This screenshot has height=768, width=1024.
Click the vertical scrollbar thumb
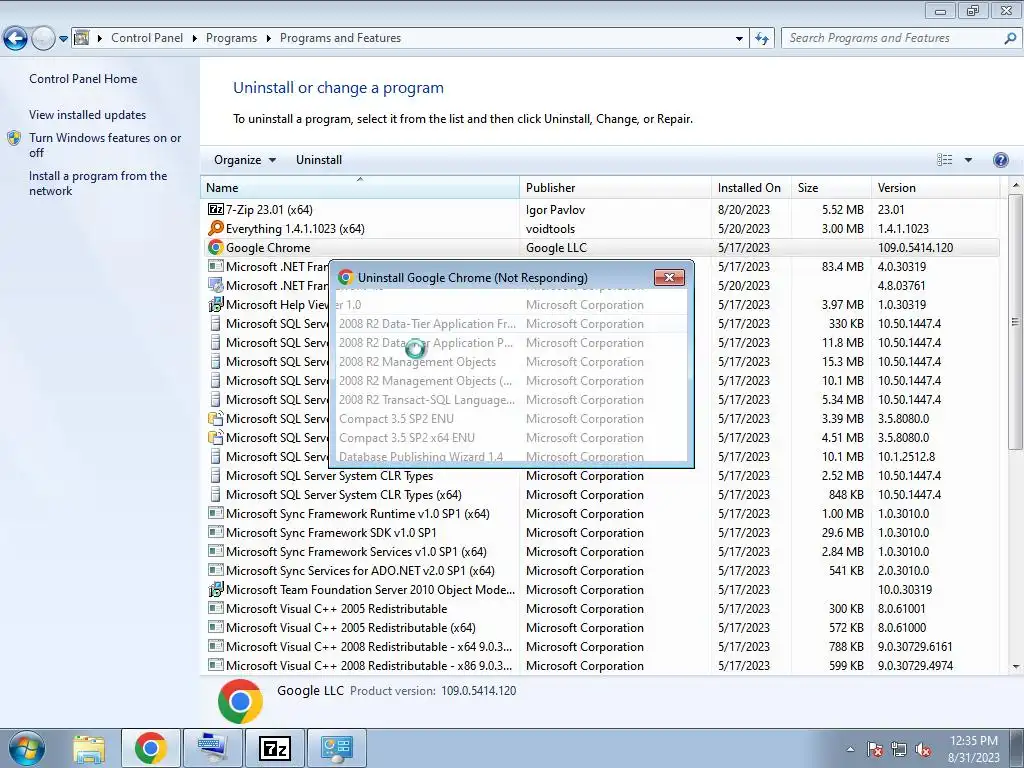click(1015, 321)
